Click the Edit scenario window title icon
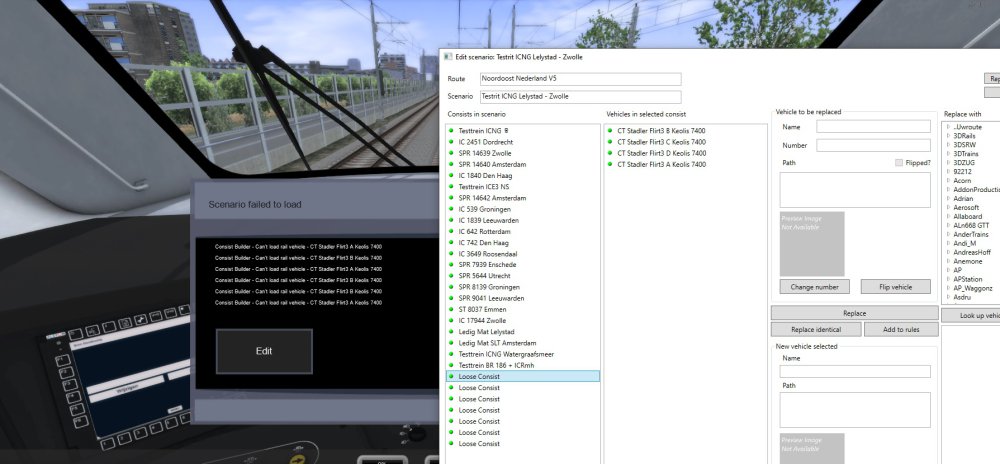 tap(447, 57)
